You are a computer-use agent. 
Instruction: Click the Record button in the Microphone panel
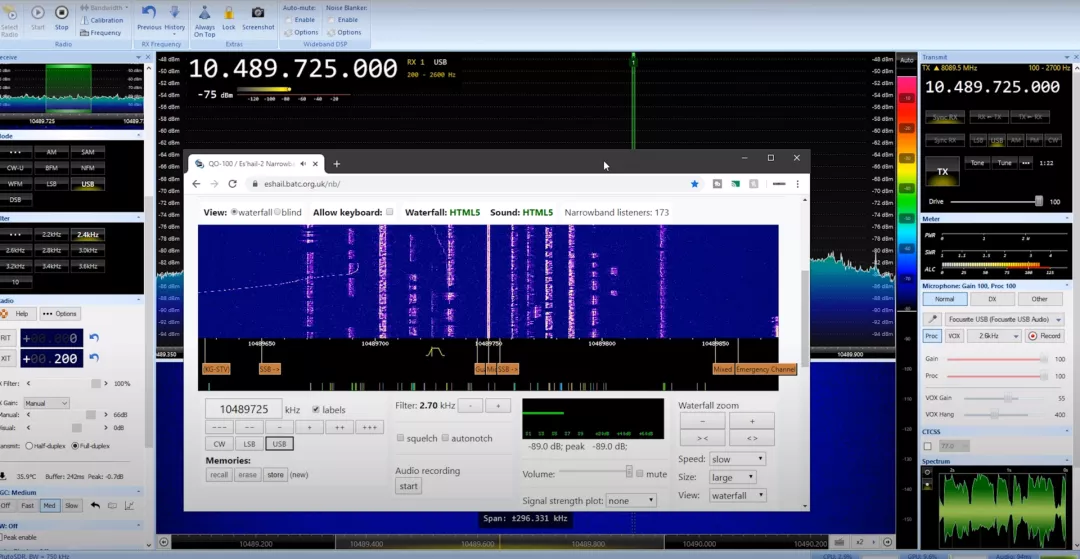1043,336
